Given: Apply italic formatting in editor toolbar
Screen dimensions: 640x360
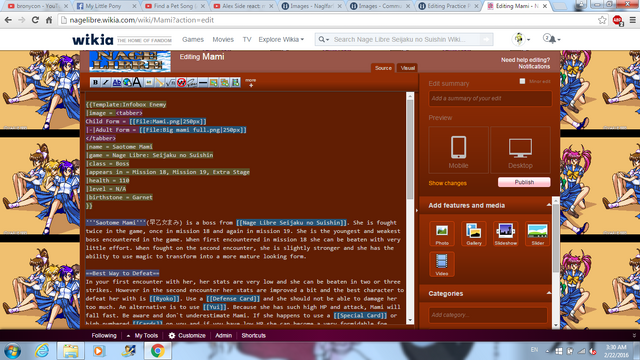Looking at the screenshot, I should point(106,82).
